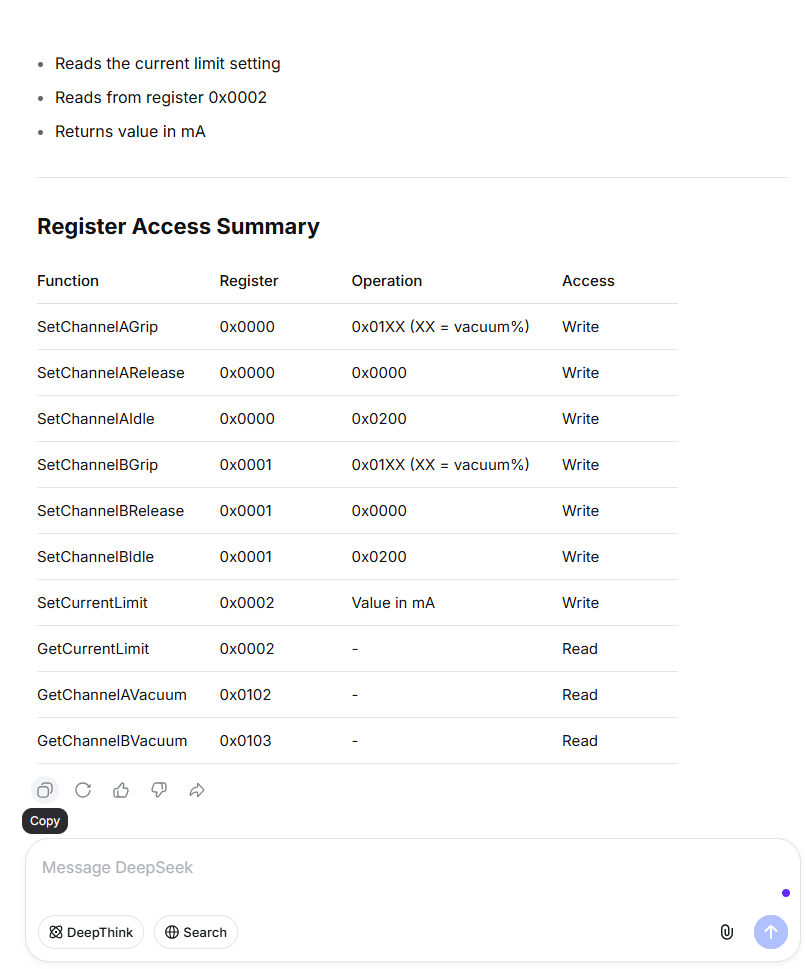Click 0x01XX operation in SetChannelBGrip row
This screenshot has width=806, height=969.
tap(441, 465)
